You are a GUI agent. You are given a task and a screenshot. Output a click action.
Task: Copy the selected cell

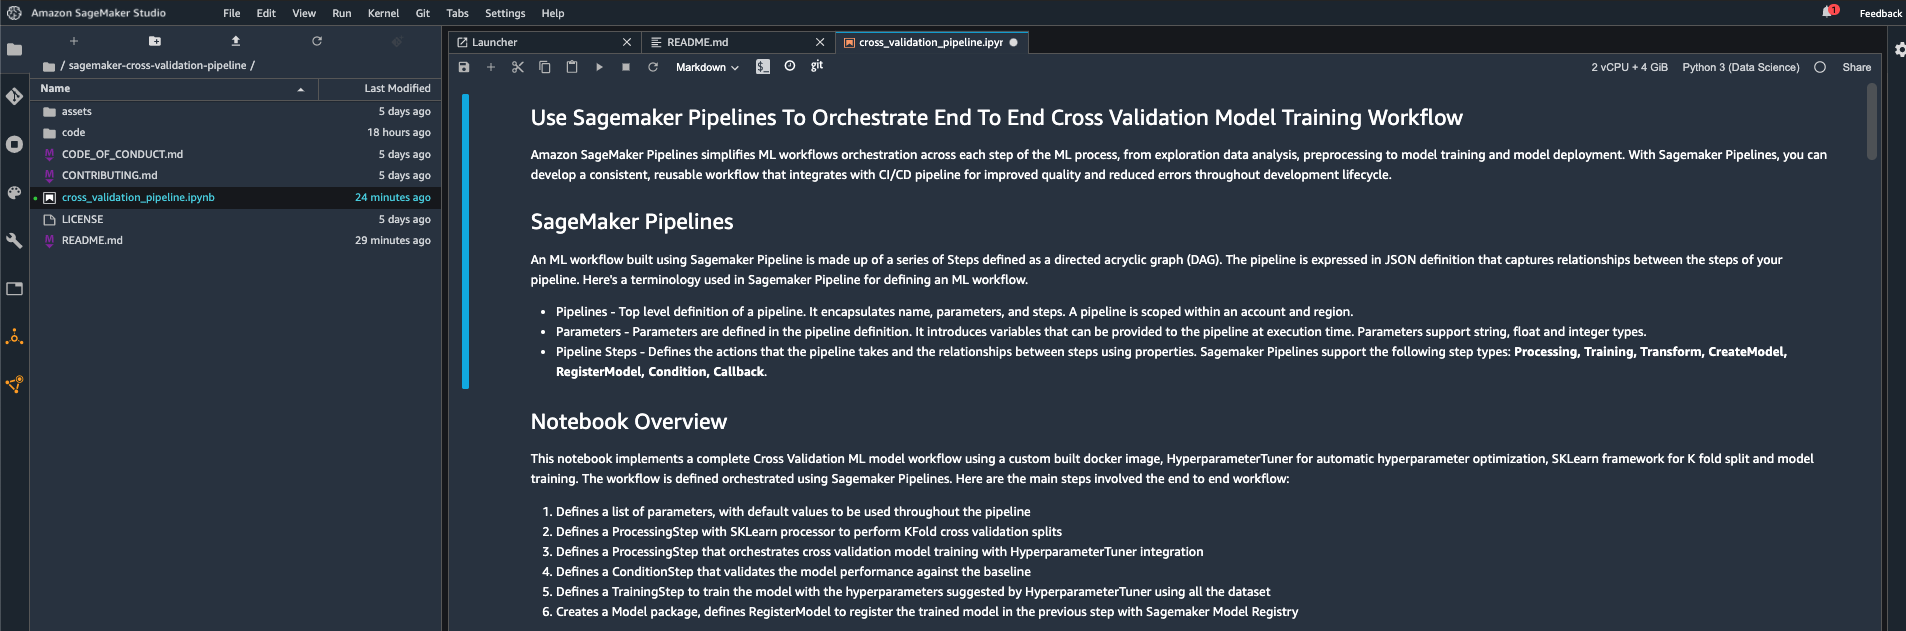click(x=545, y=67)
